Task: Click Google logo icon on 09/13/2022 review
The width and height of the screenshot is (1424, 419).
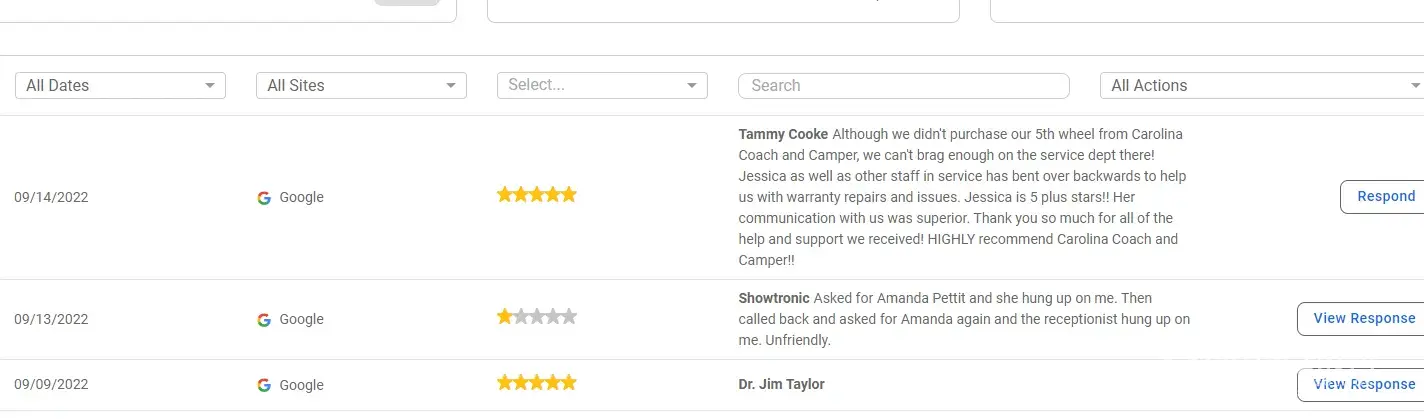Action: pos(264,320)
